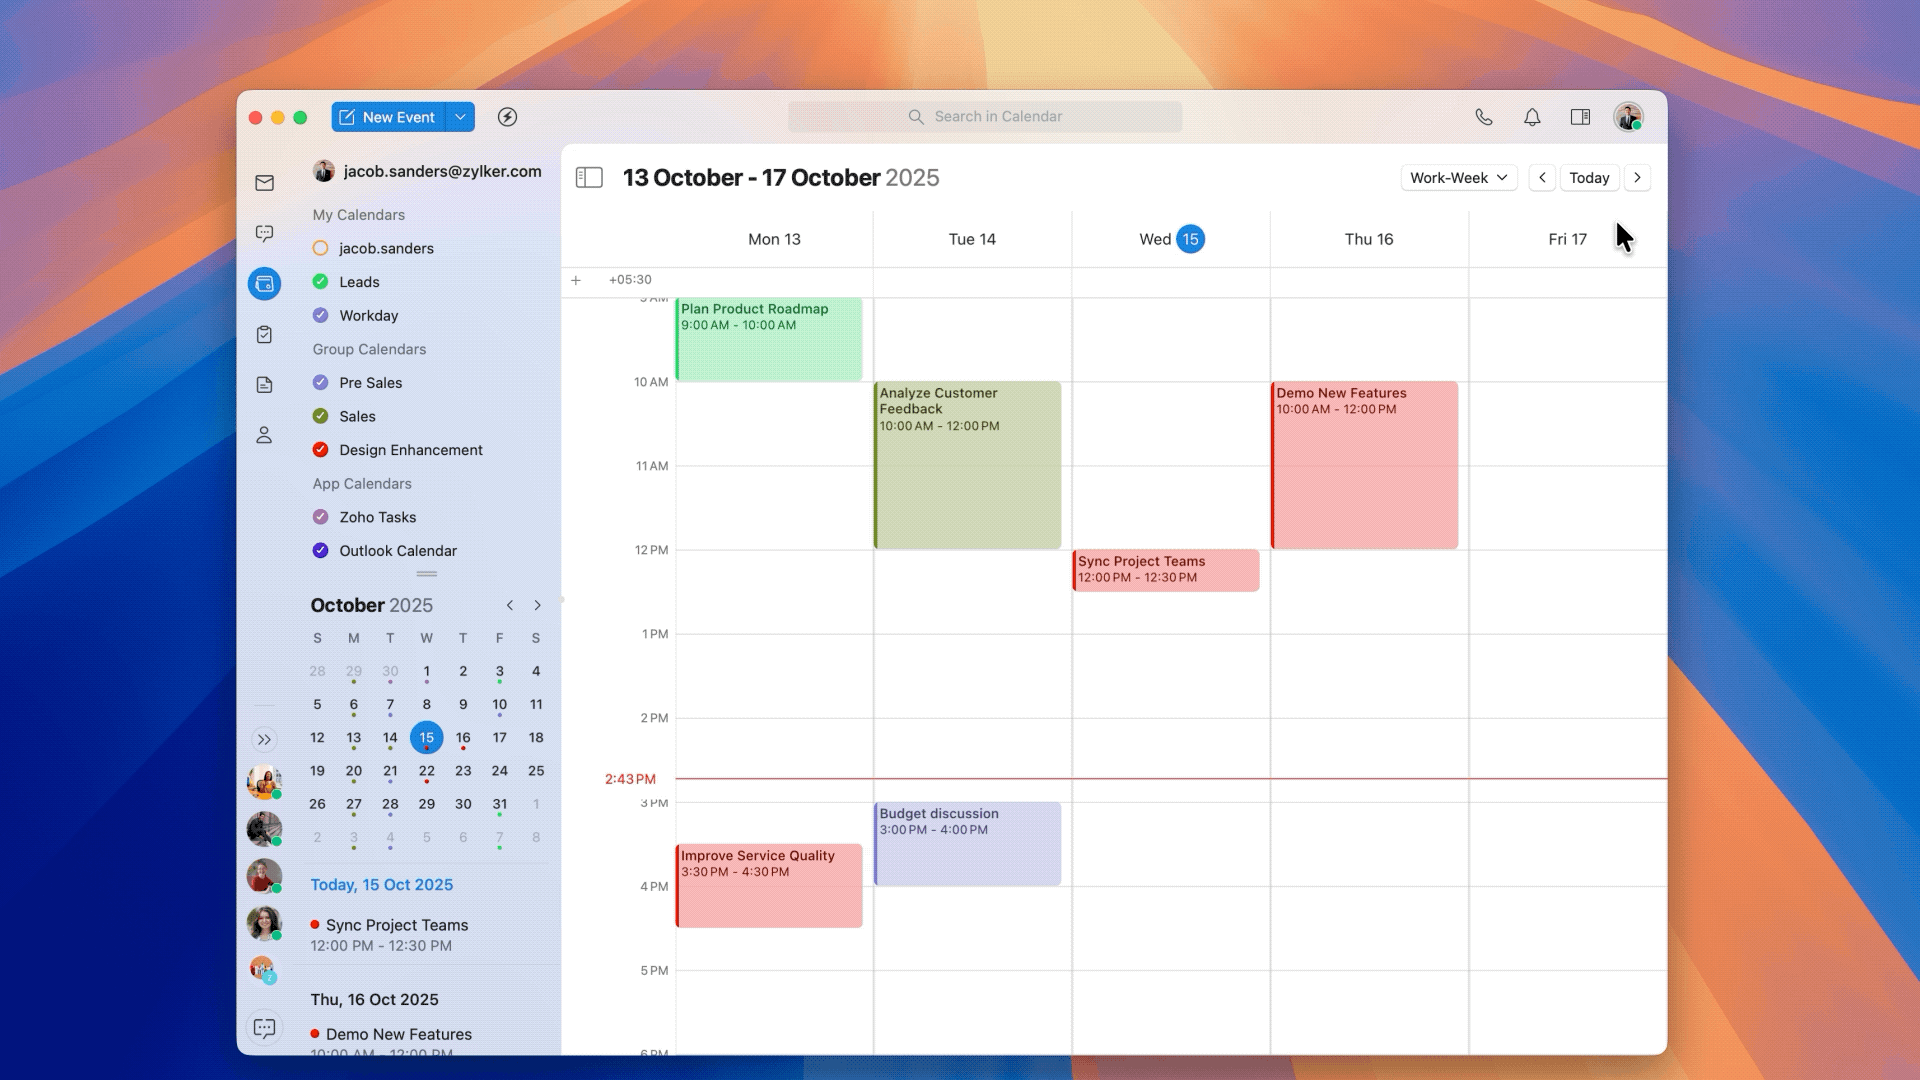The image size is (1920, 1080).
Task: Open the Plan Product Roadmap event
Action: [x=769, y=339]
